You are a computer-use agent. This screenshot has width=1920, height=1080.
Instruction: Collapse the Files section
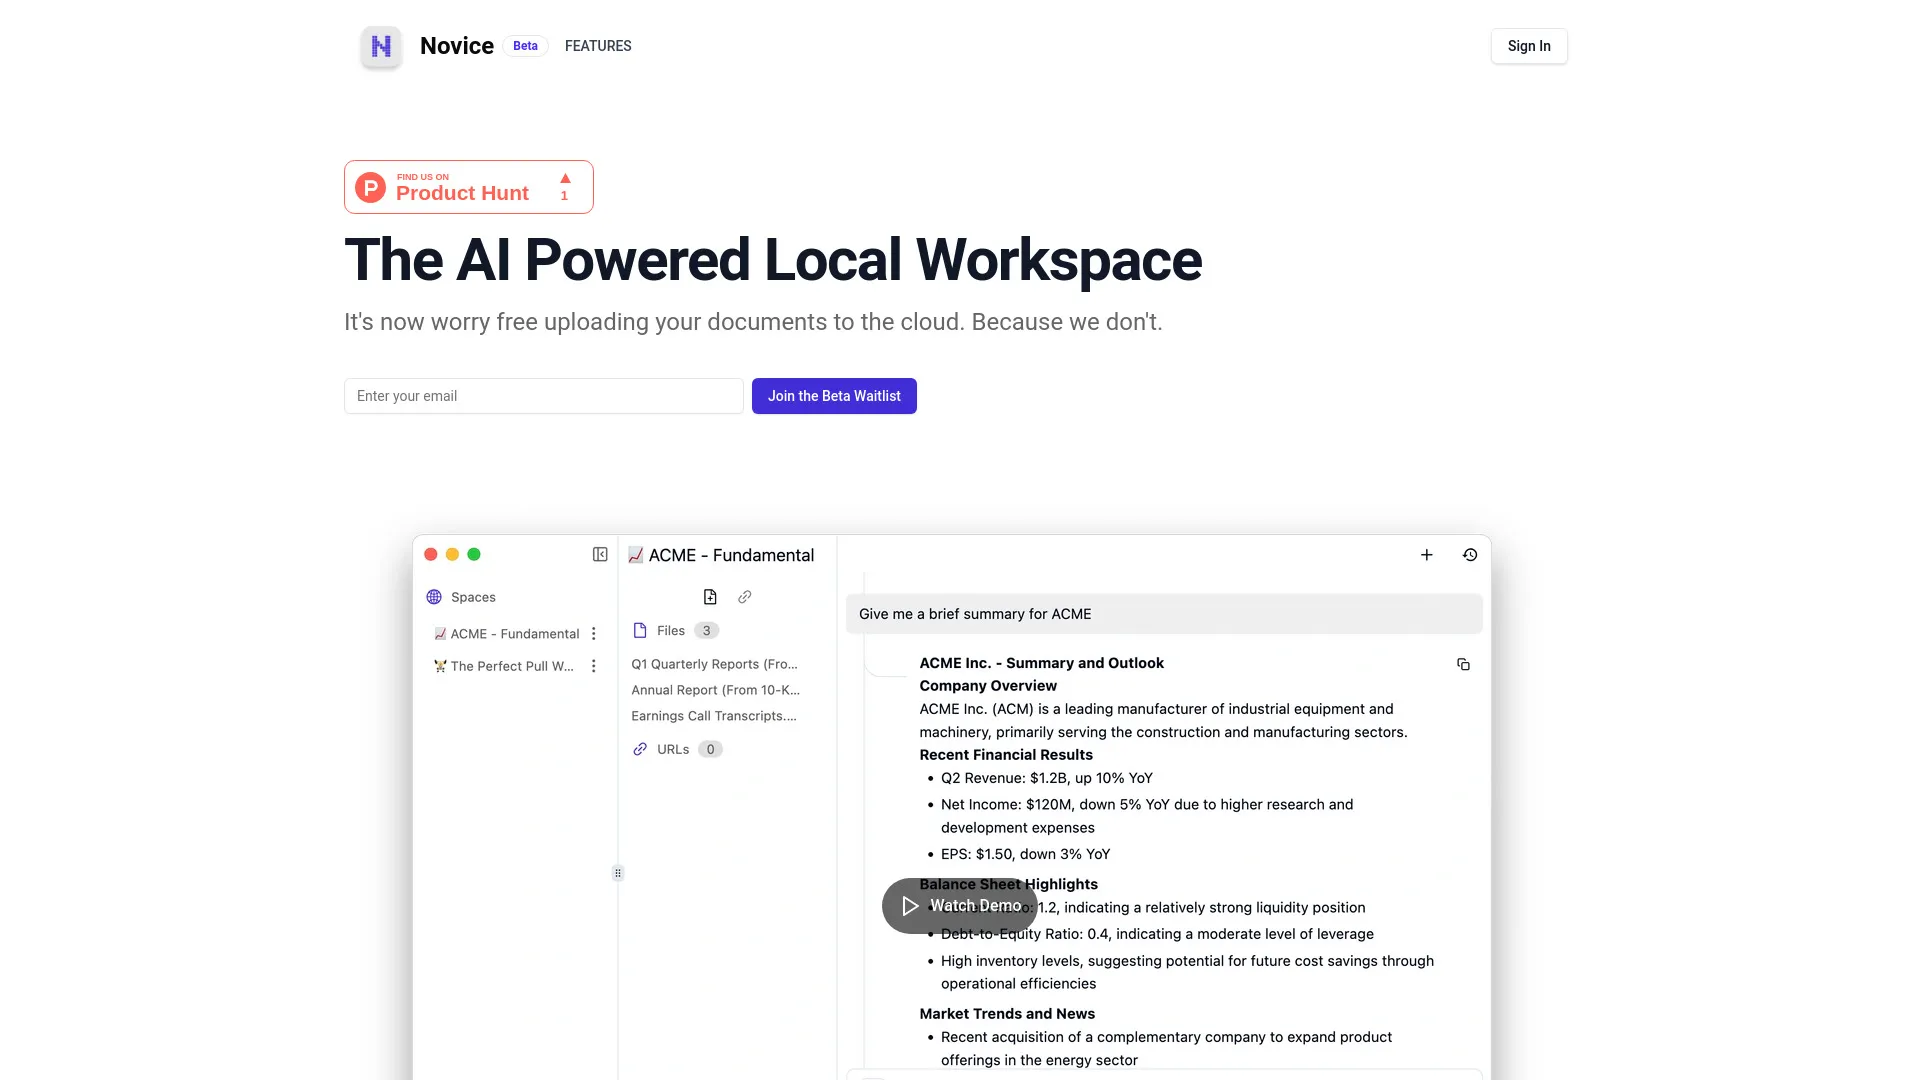coord(670,630)
